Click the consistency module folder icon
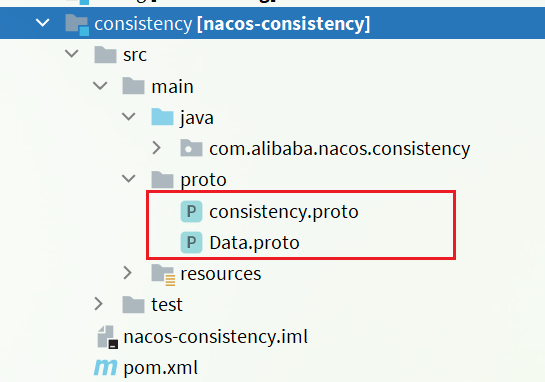Image resolution: width=545 pixels, height=382 pixels. click(x=77, y=25)
